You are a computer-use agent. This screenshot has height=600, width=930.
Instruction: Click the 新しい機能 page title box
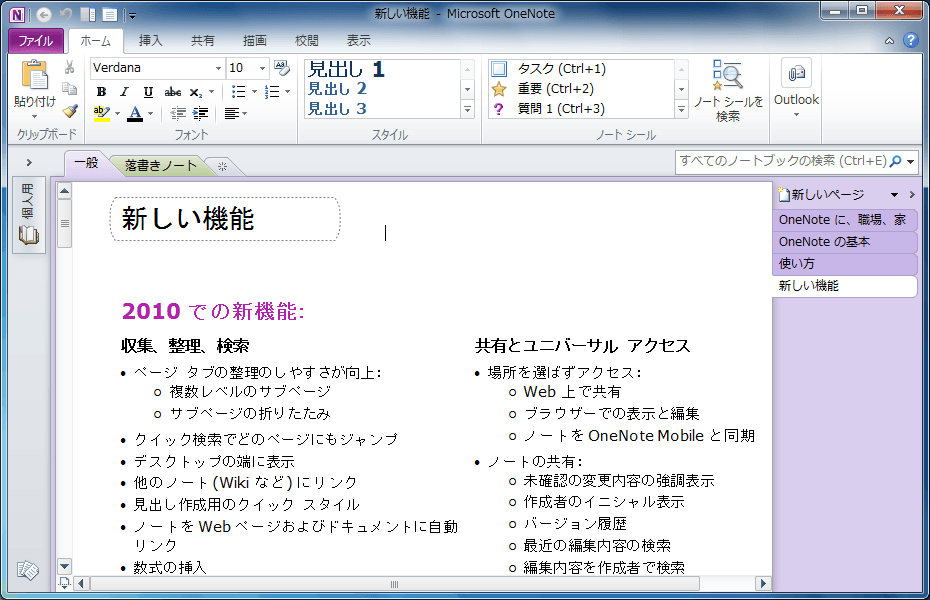tap(225, 219)
